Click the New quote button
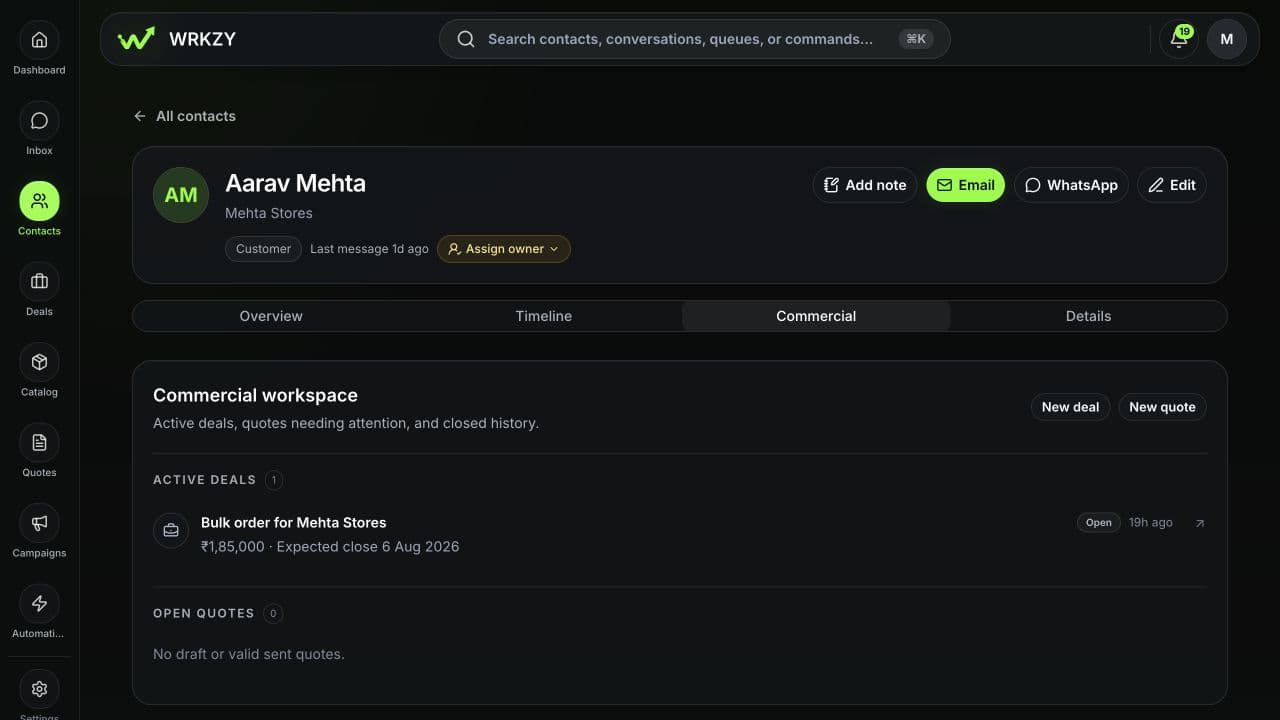Screen dimensions: 1280x720 tap(1162, 407)
